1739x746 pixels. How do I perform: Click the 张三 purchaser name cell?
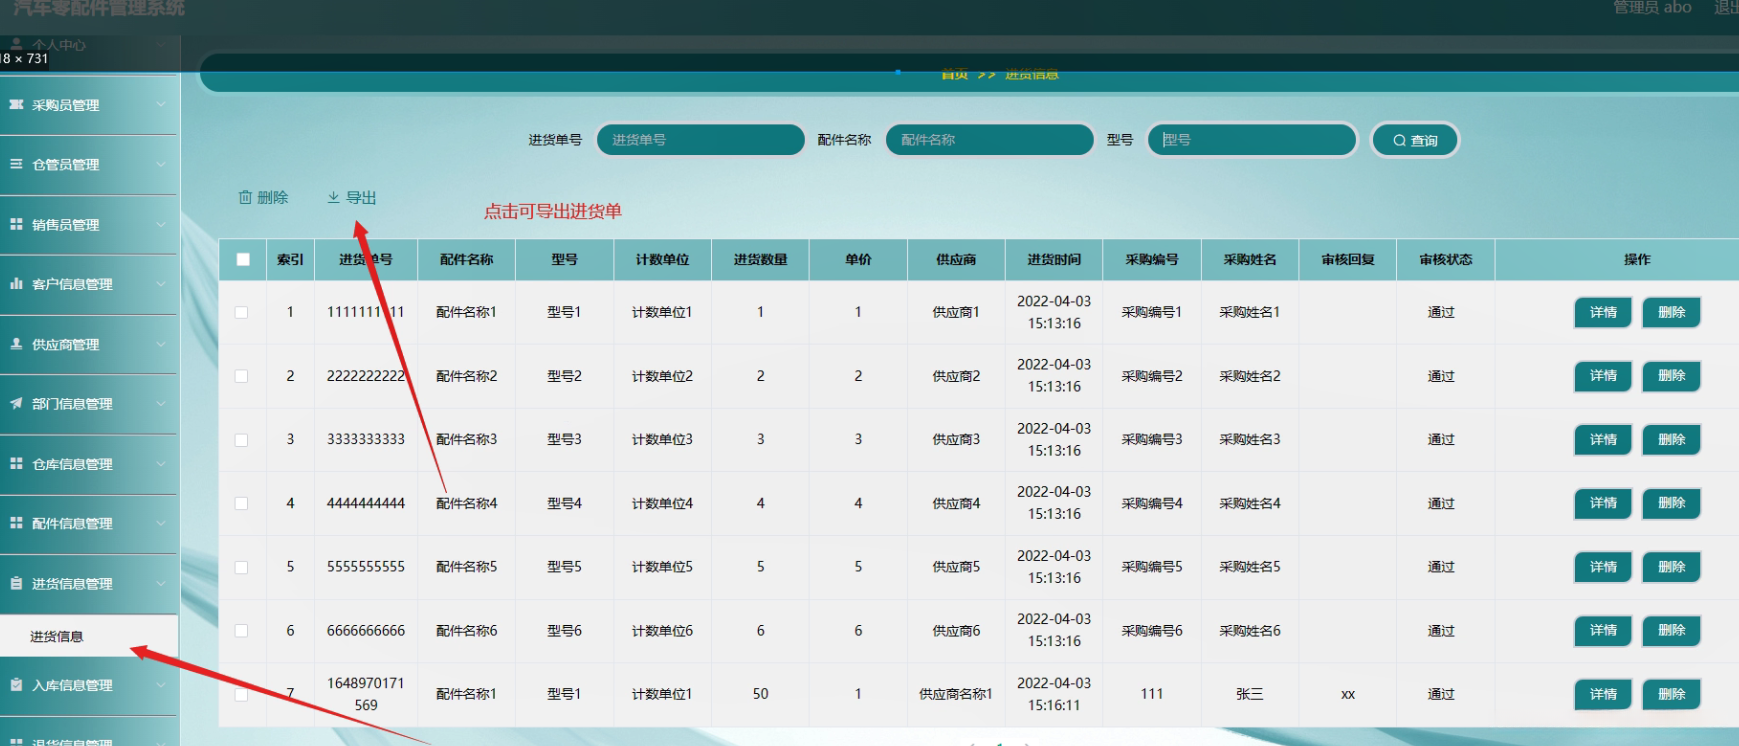[1249, 694]
